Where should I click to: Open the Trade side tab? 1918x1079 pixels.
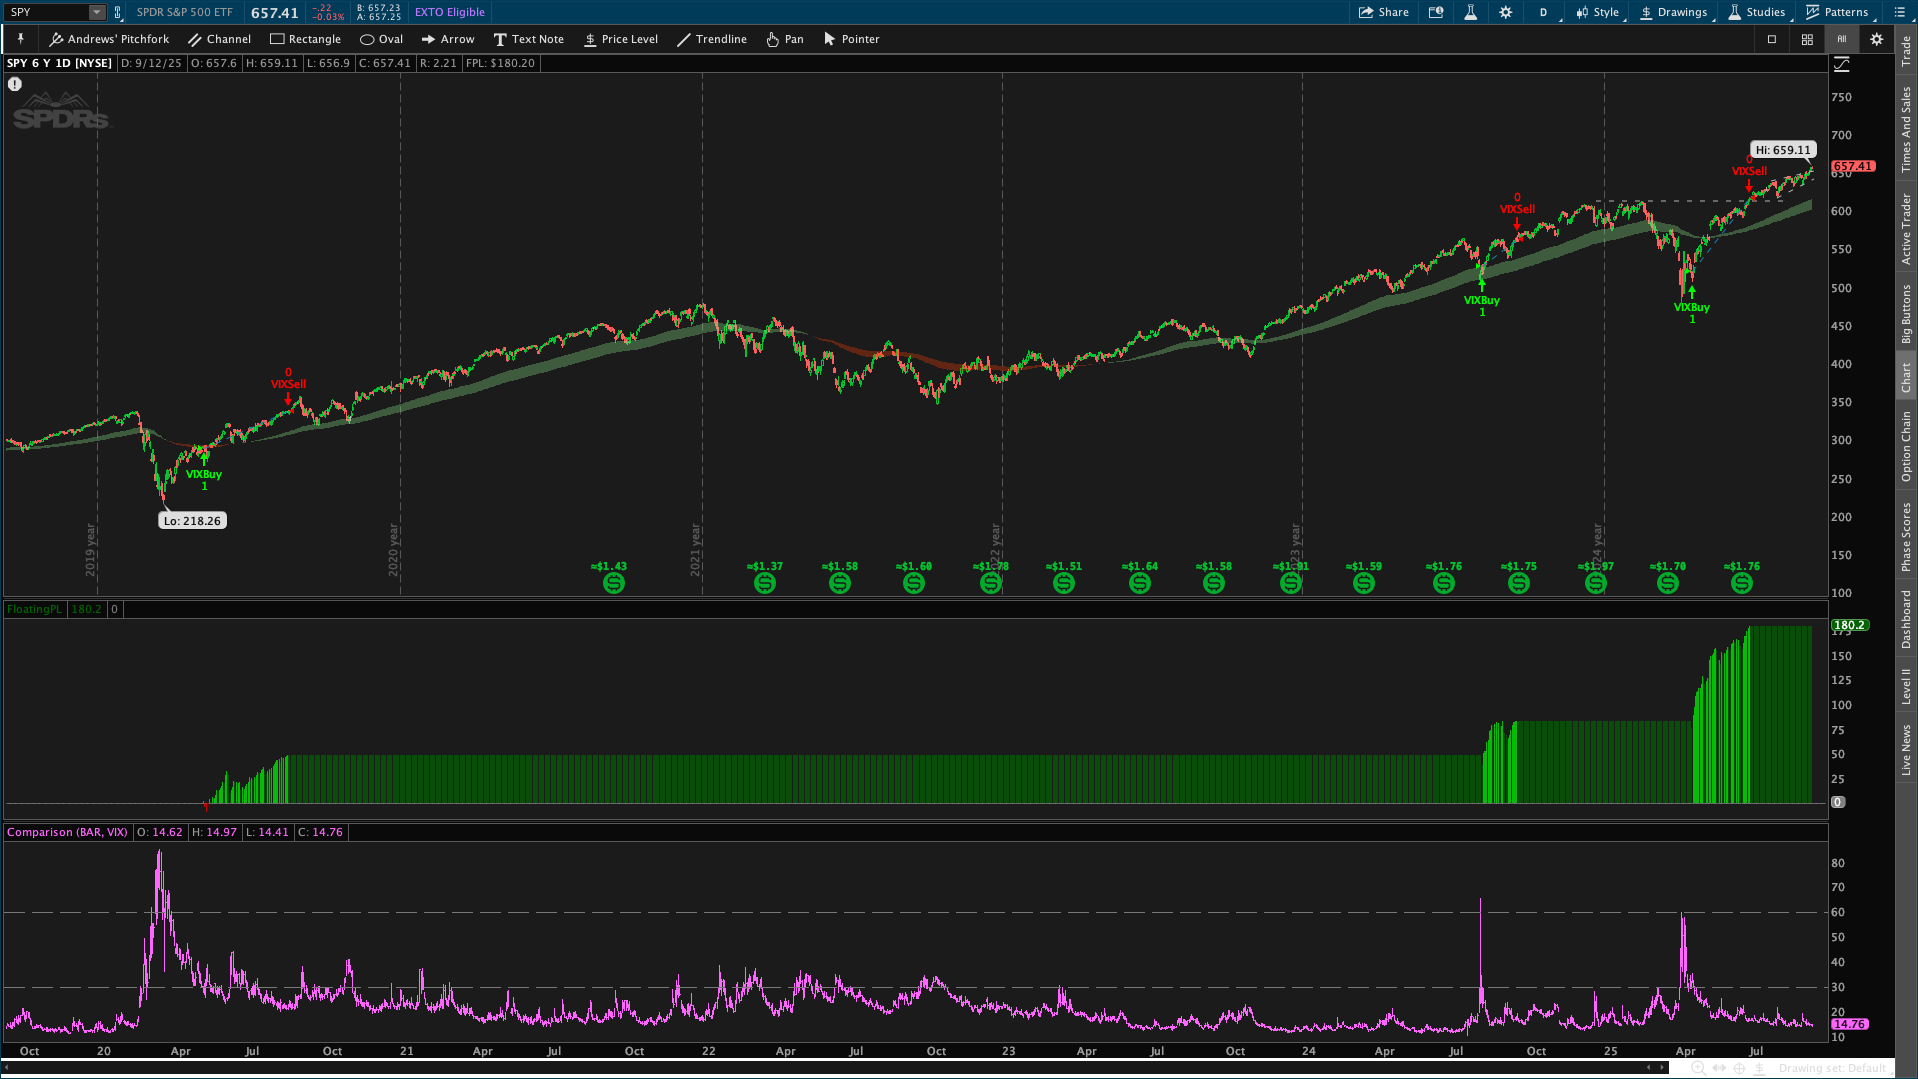point(1906,51)
